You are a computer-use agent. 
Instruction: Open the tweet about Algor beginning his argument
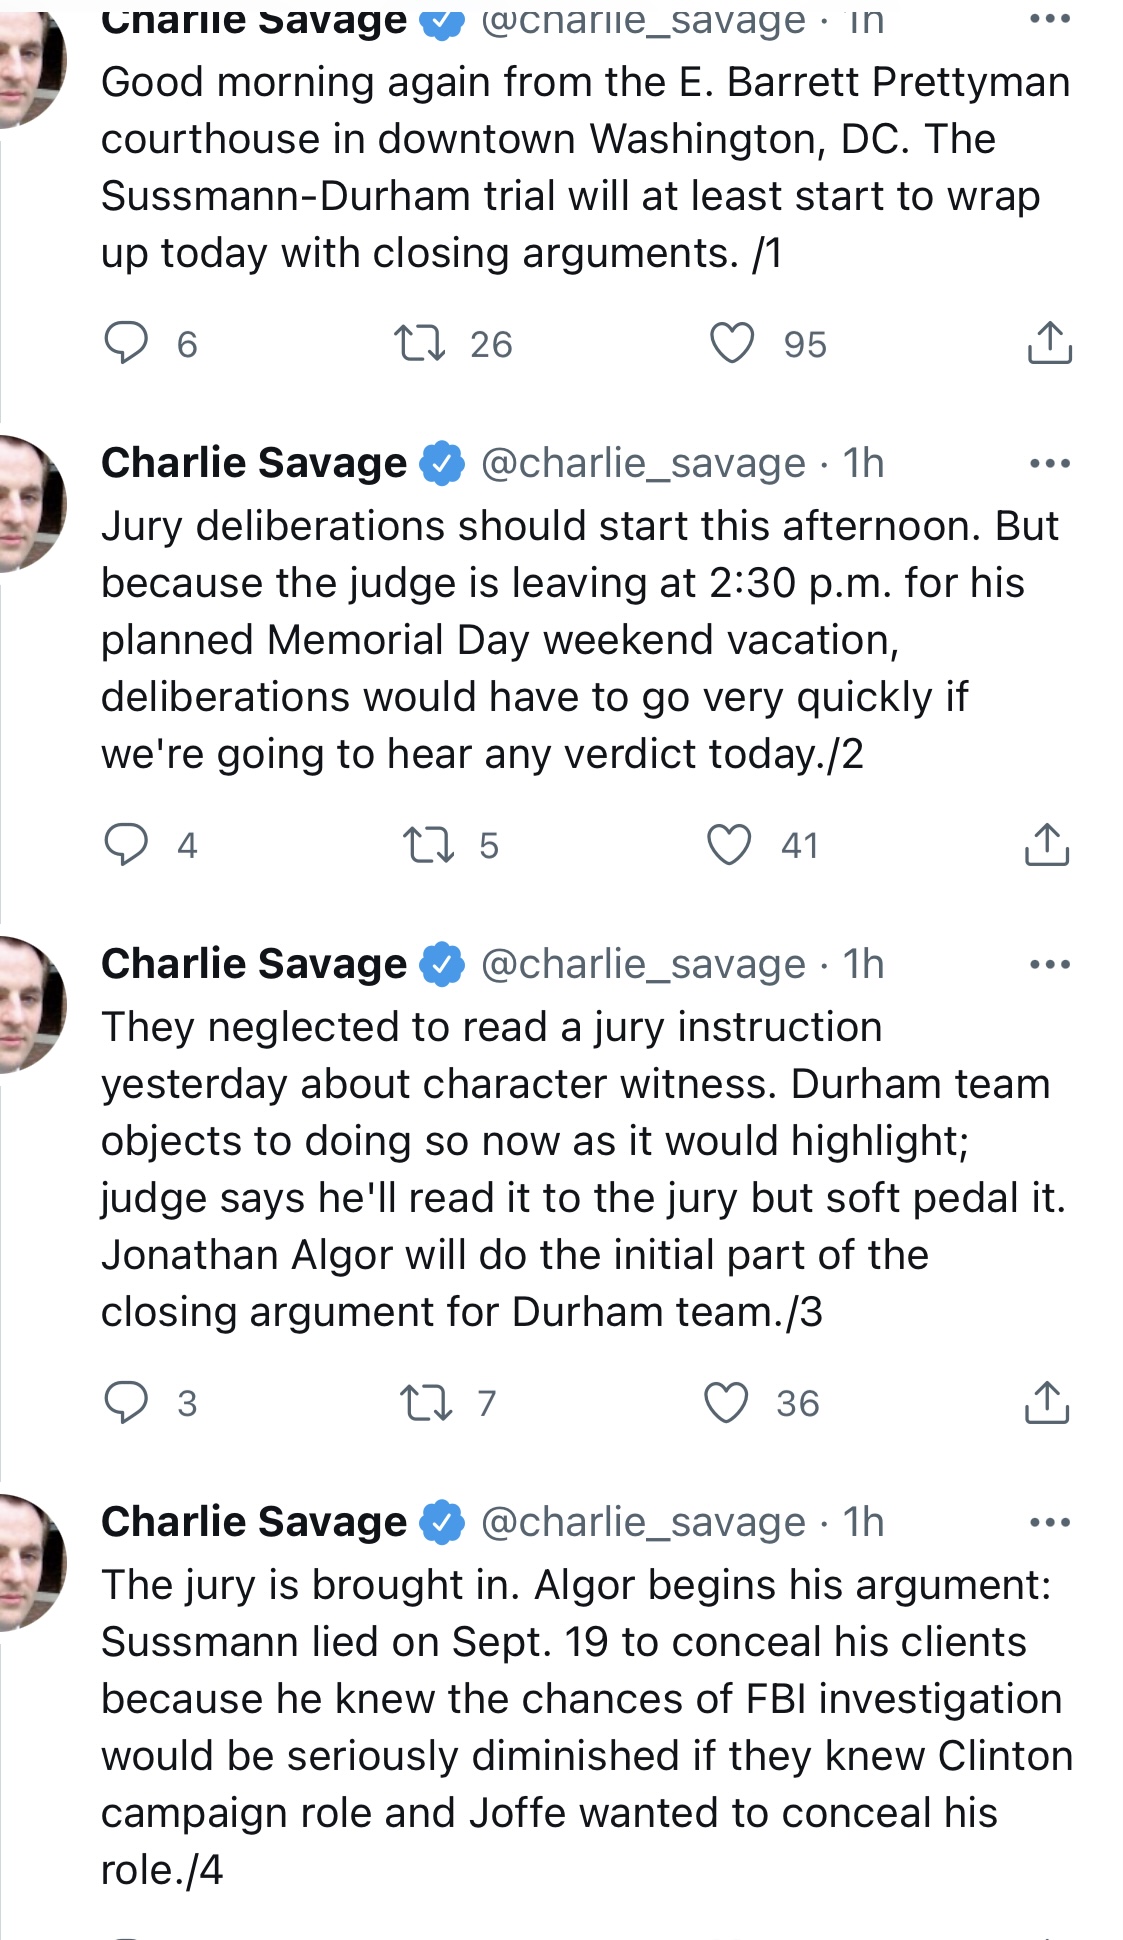(x=580, y=1727)
